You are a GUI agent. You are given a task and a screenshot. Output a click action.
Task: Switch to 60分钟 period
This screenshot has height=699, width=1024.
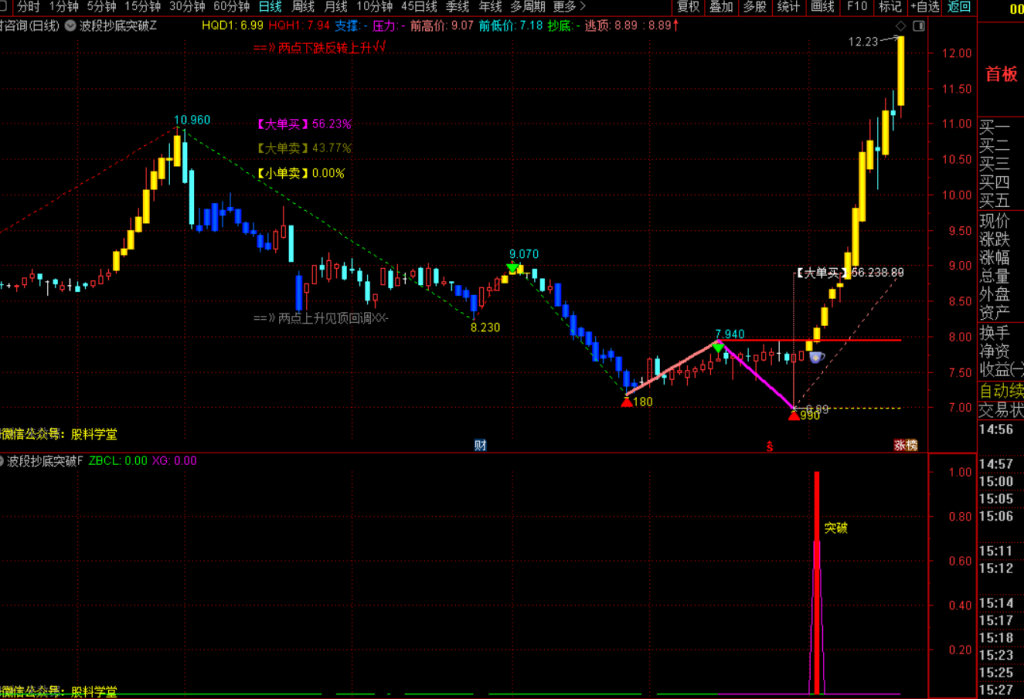pos(231,7)
